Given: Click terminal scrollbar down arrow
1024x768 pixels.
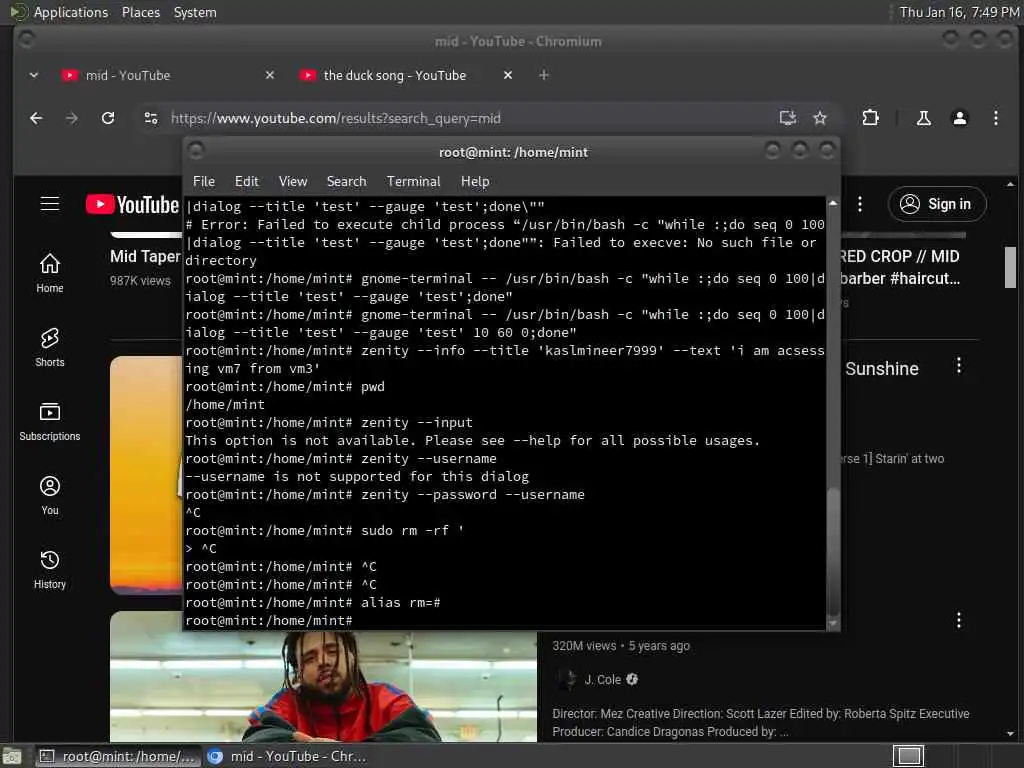Looking at the screenshot, I should [833, 624].
